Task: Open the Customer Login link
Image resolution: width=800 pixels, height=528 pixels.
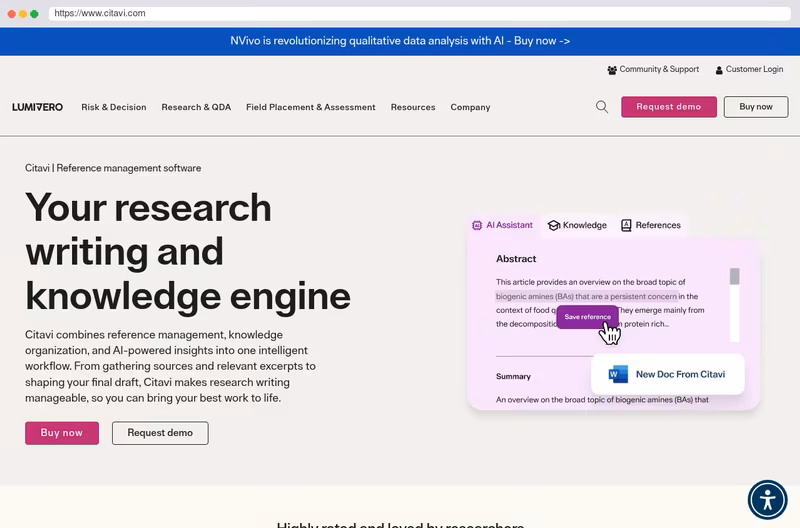Action: pyautogui.click(x=749, y=69)
